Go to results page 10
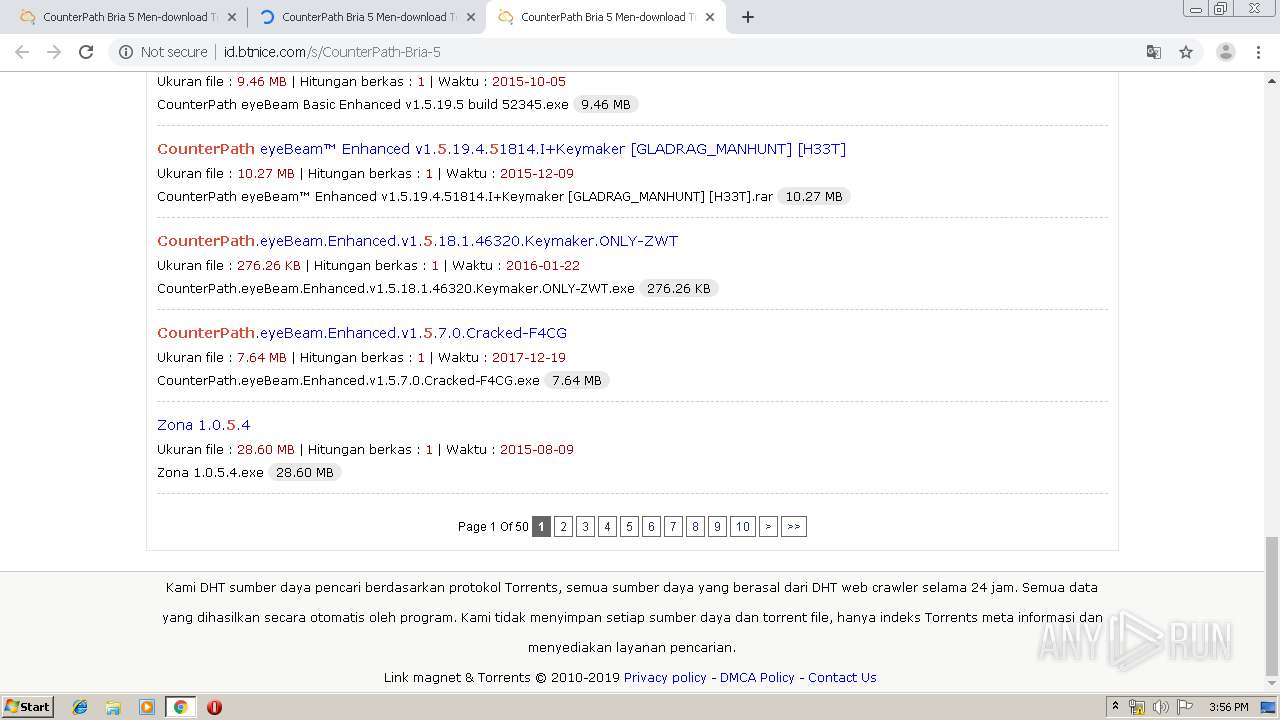Viewport: 1280px width, 720px height. click(742, 526)
